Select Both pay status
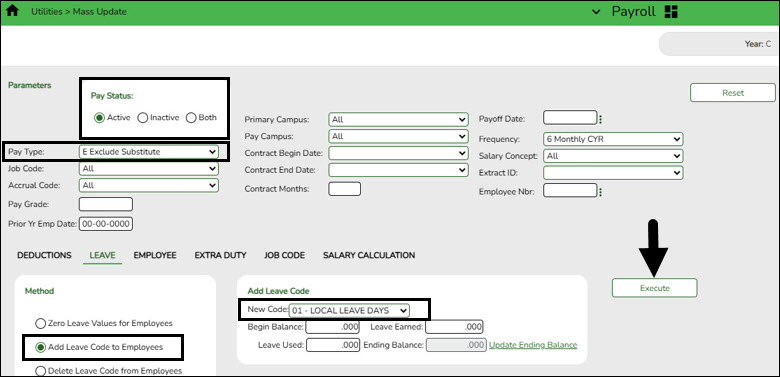 click(x=191, y=118)
